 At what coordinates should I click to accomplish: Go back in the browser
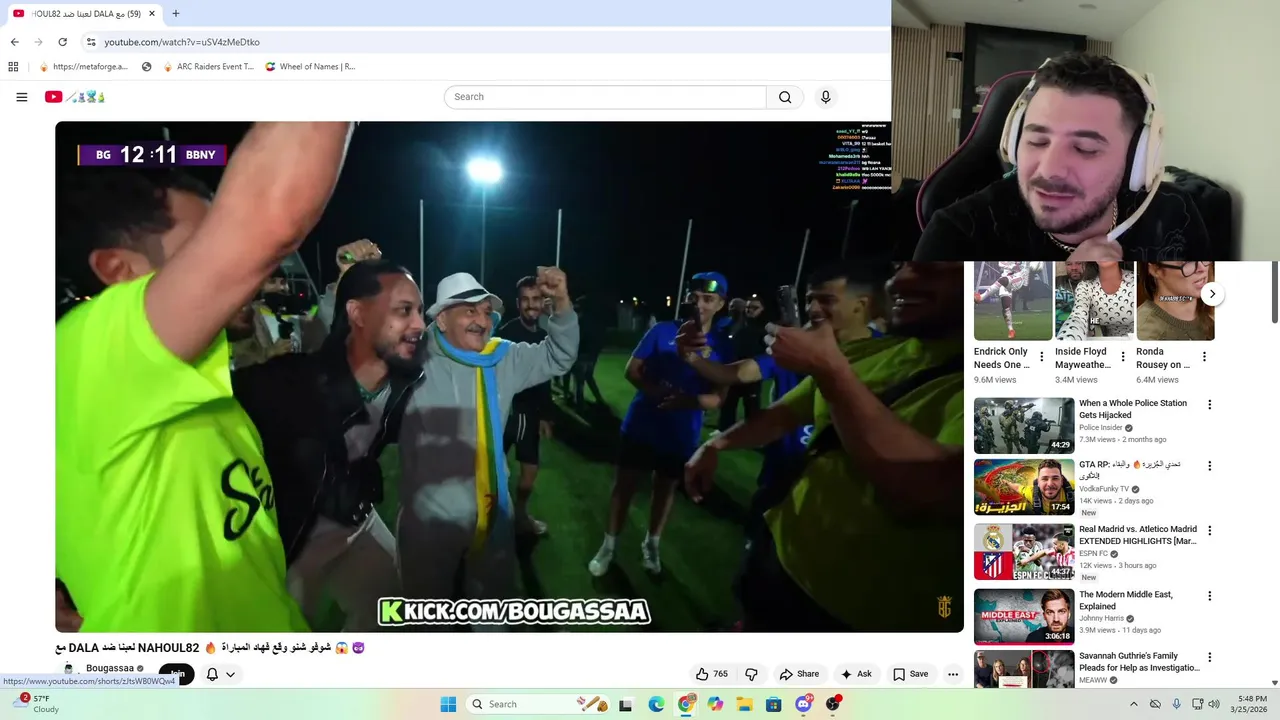point(14,42)
